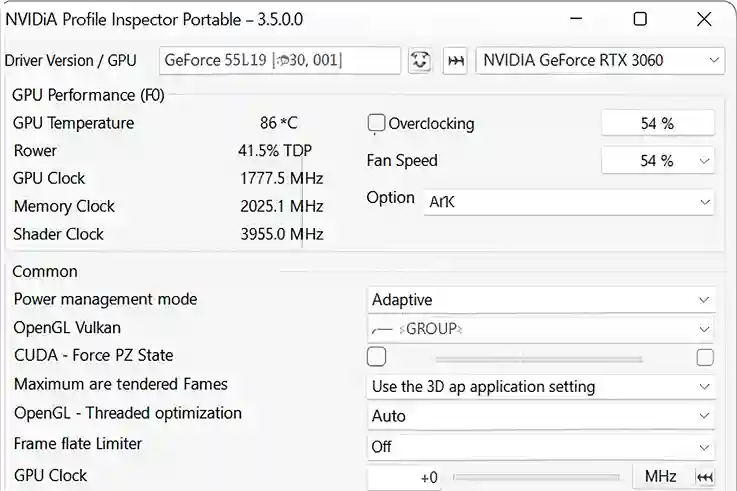737x491 pixels.
Task: Expand the Frame Rate Limiter Off dropdown
Action: coord(541,446)
